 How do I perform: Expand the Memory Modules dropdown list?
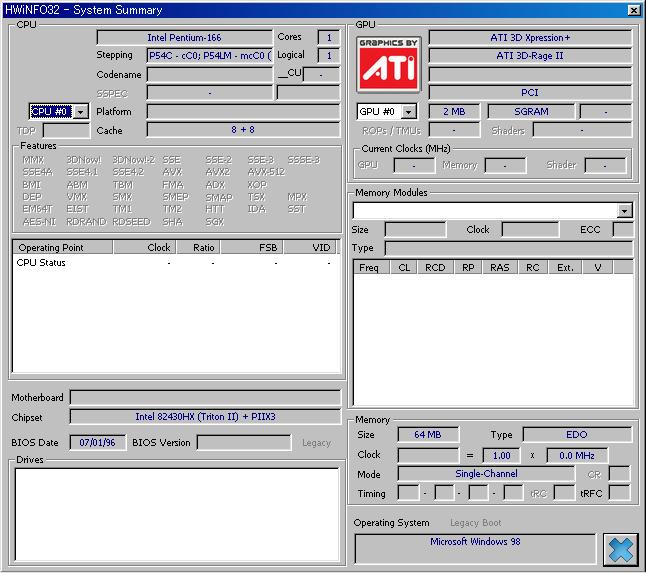625,210
